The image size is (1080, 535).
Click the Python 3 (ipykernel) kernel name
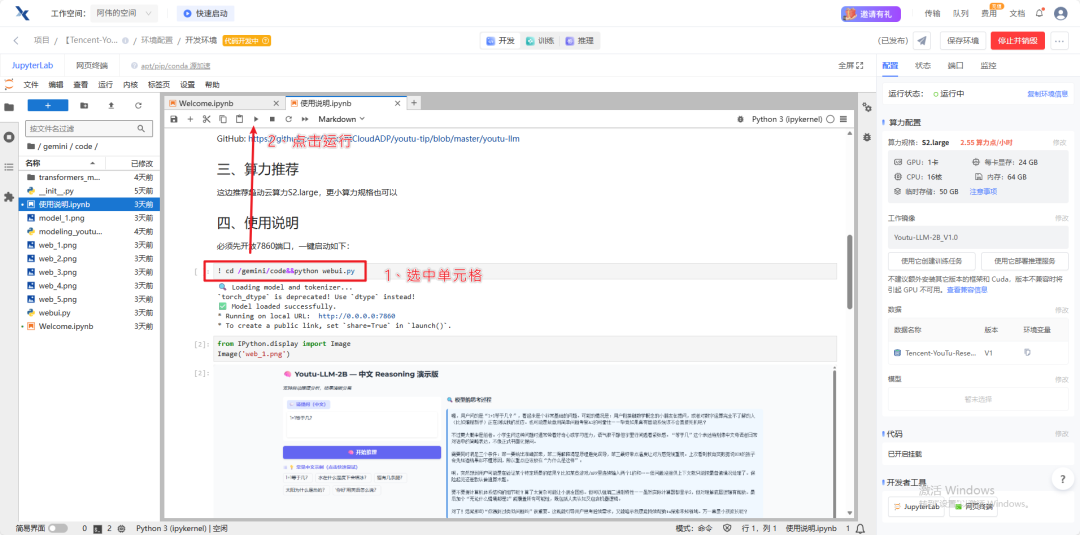pyautogui.click(x=787, y=119)
